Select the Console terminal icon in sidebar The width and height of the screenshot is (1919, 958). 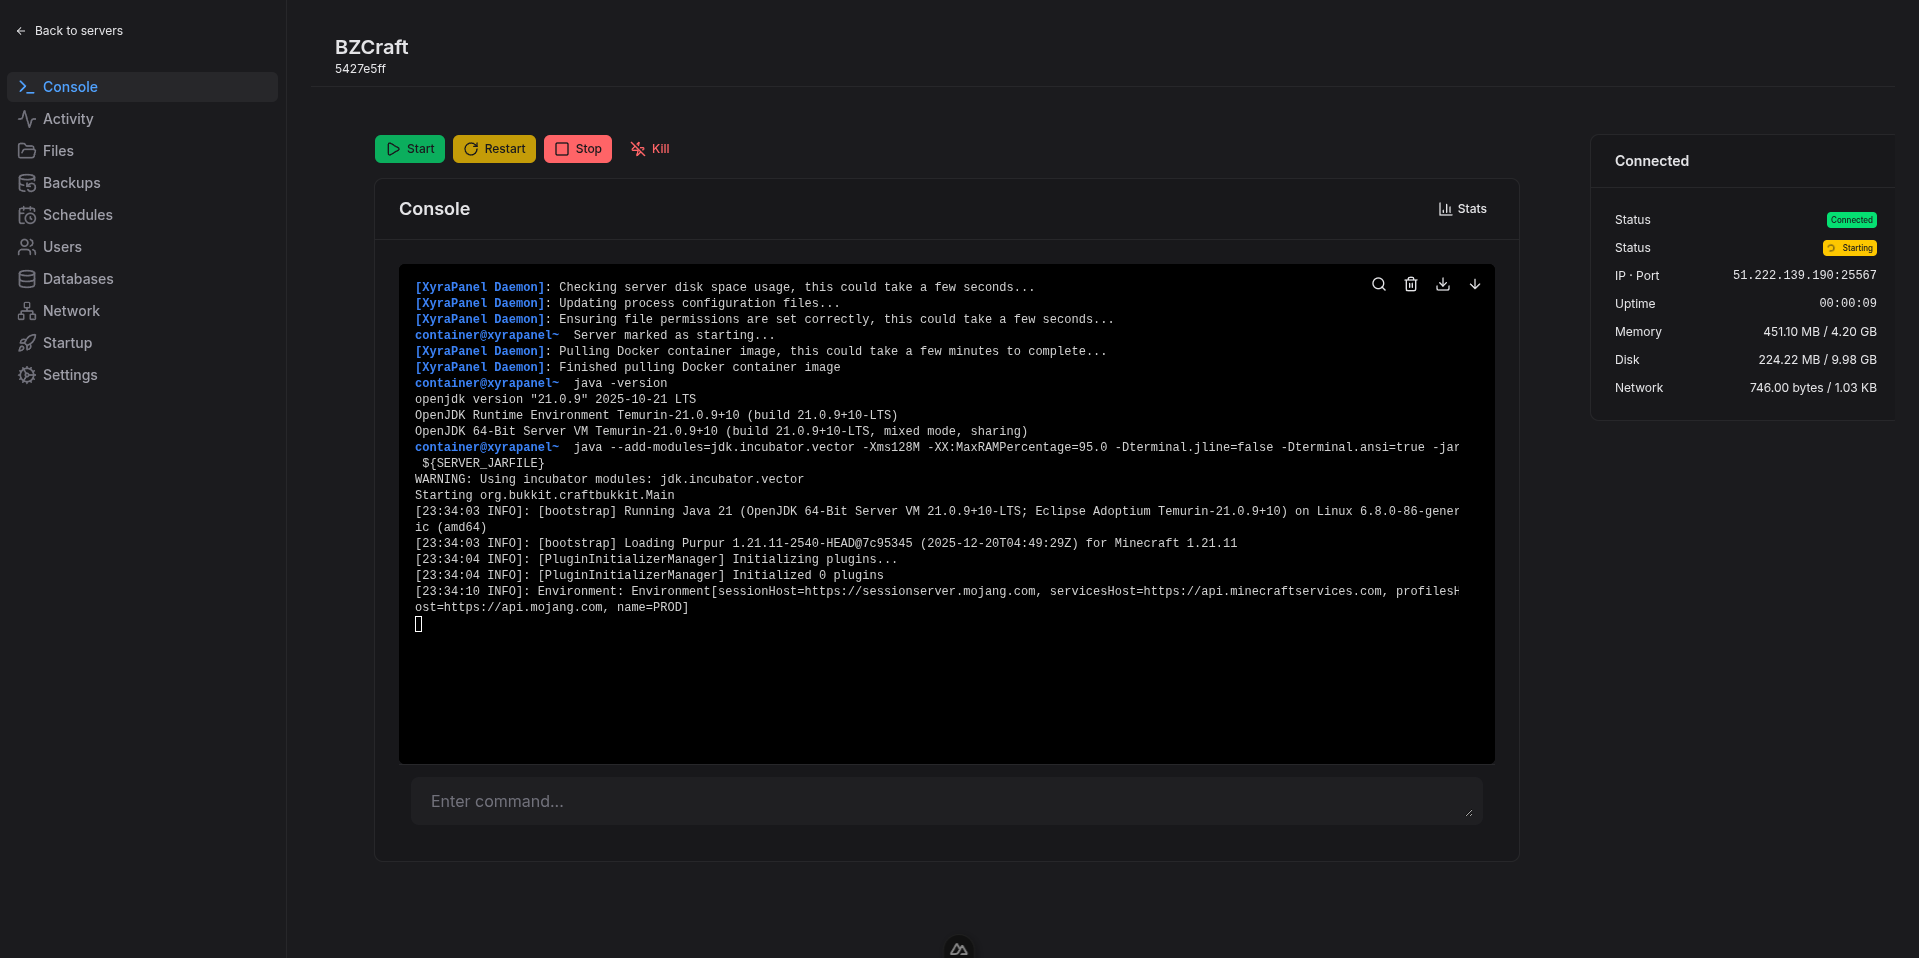click(26, 87)
